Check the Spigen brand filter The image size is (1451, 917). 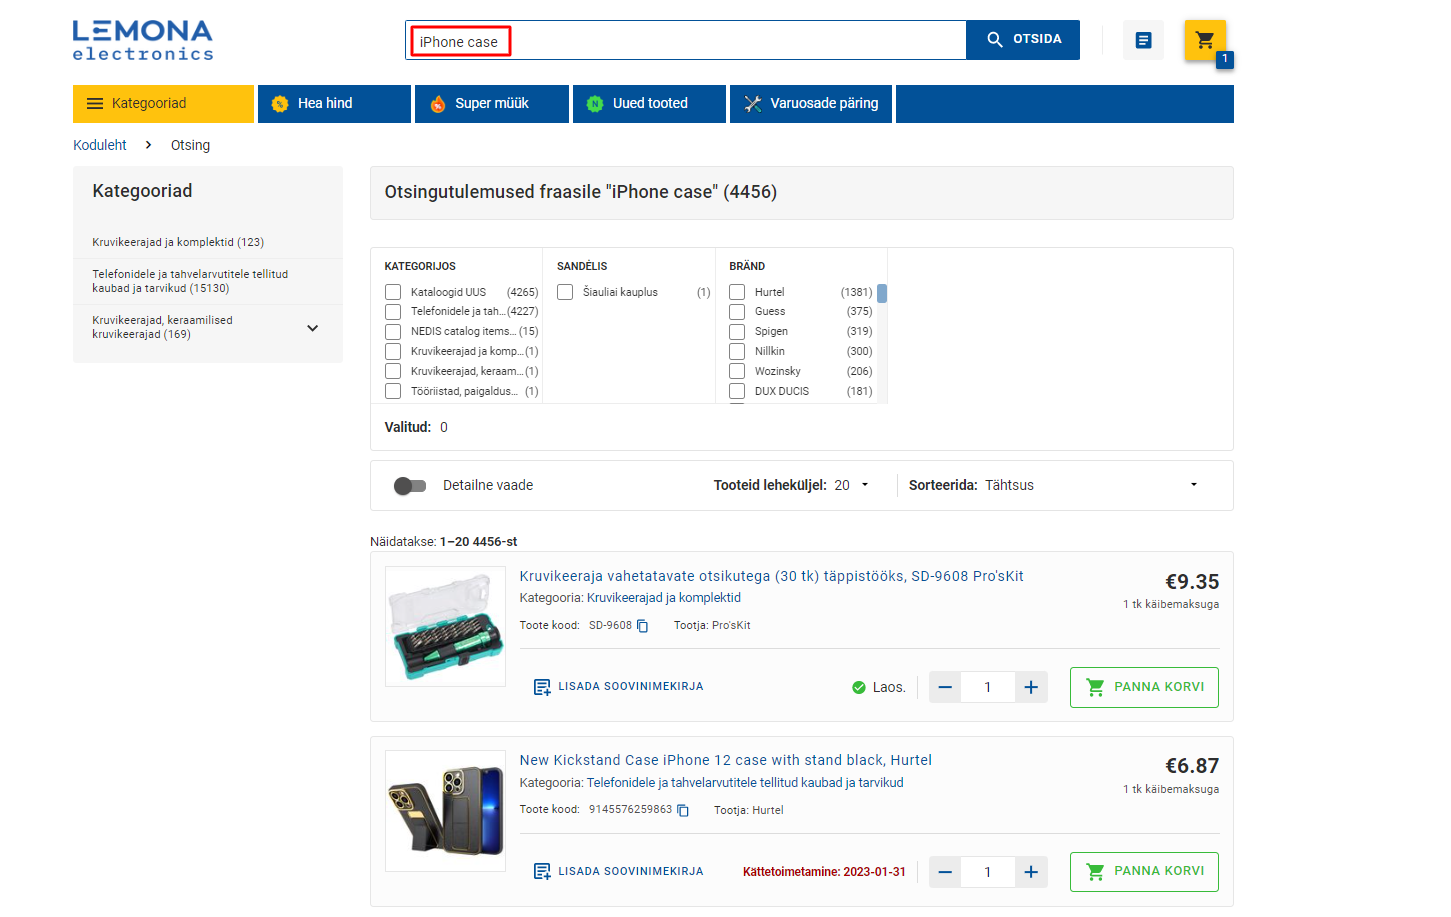(x=737, y=332)
